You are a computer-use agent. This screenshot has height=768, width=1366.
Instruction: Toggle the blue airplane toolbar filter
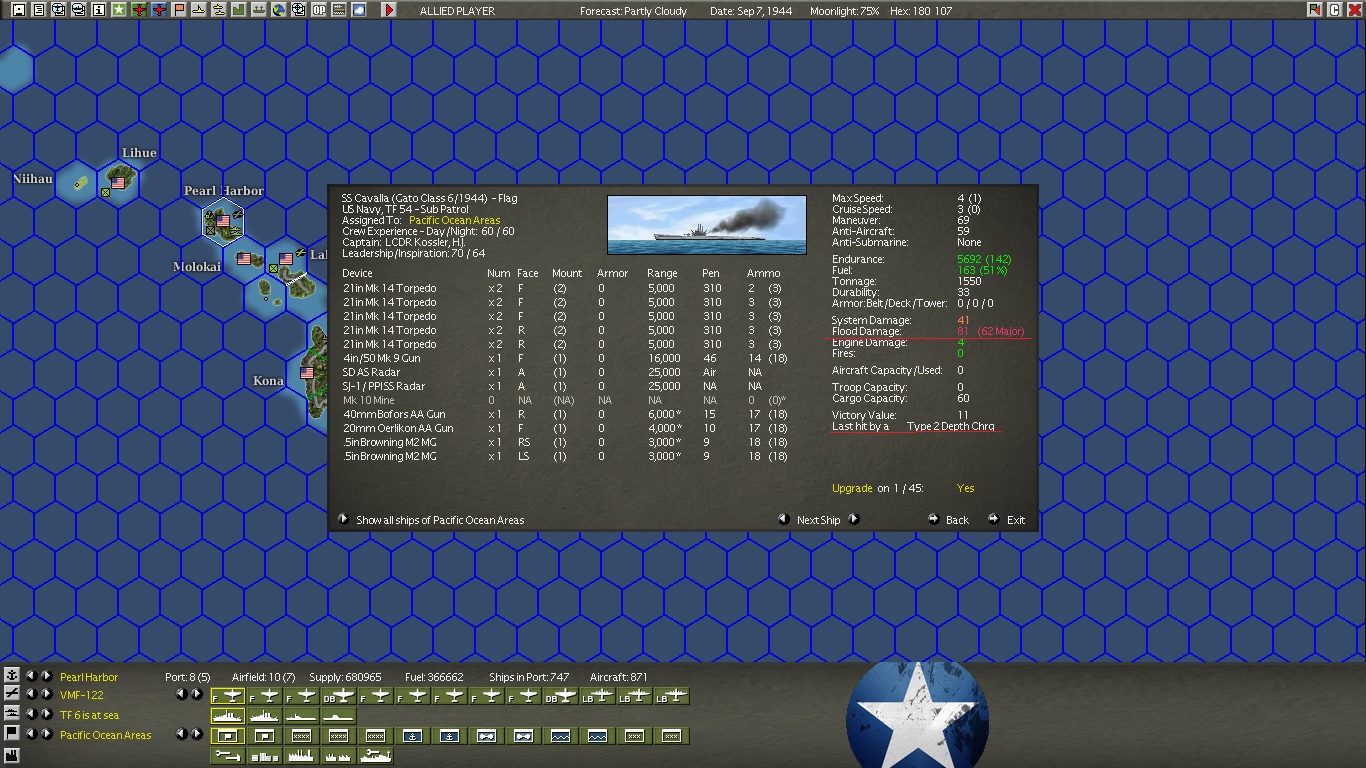(158, 10)
